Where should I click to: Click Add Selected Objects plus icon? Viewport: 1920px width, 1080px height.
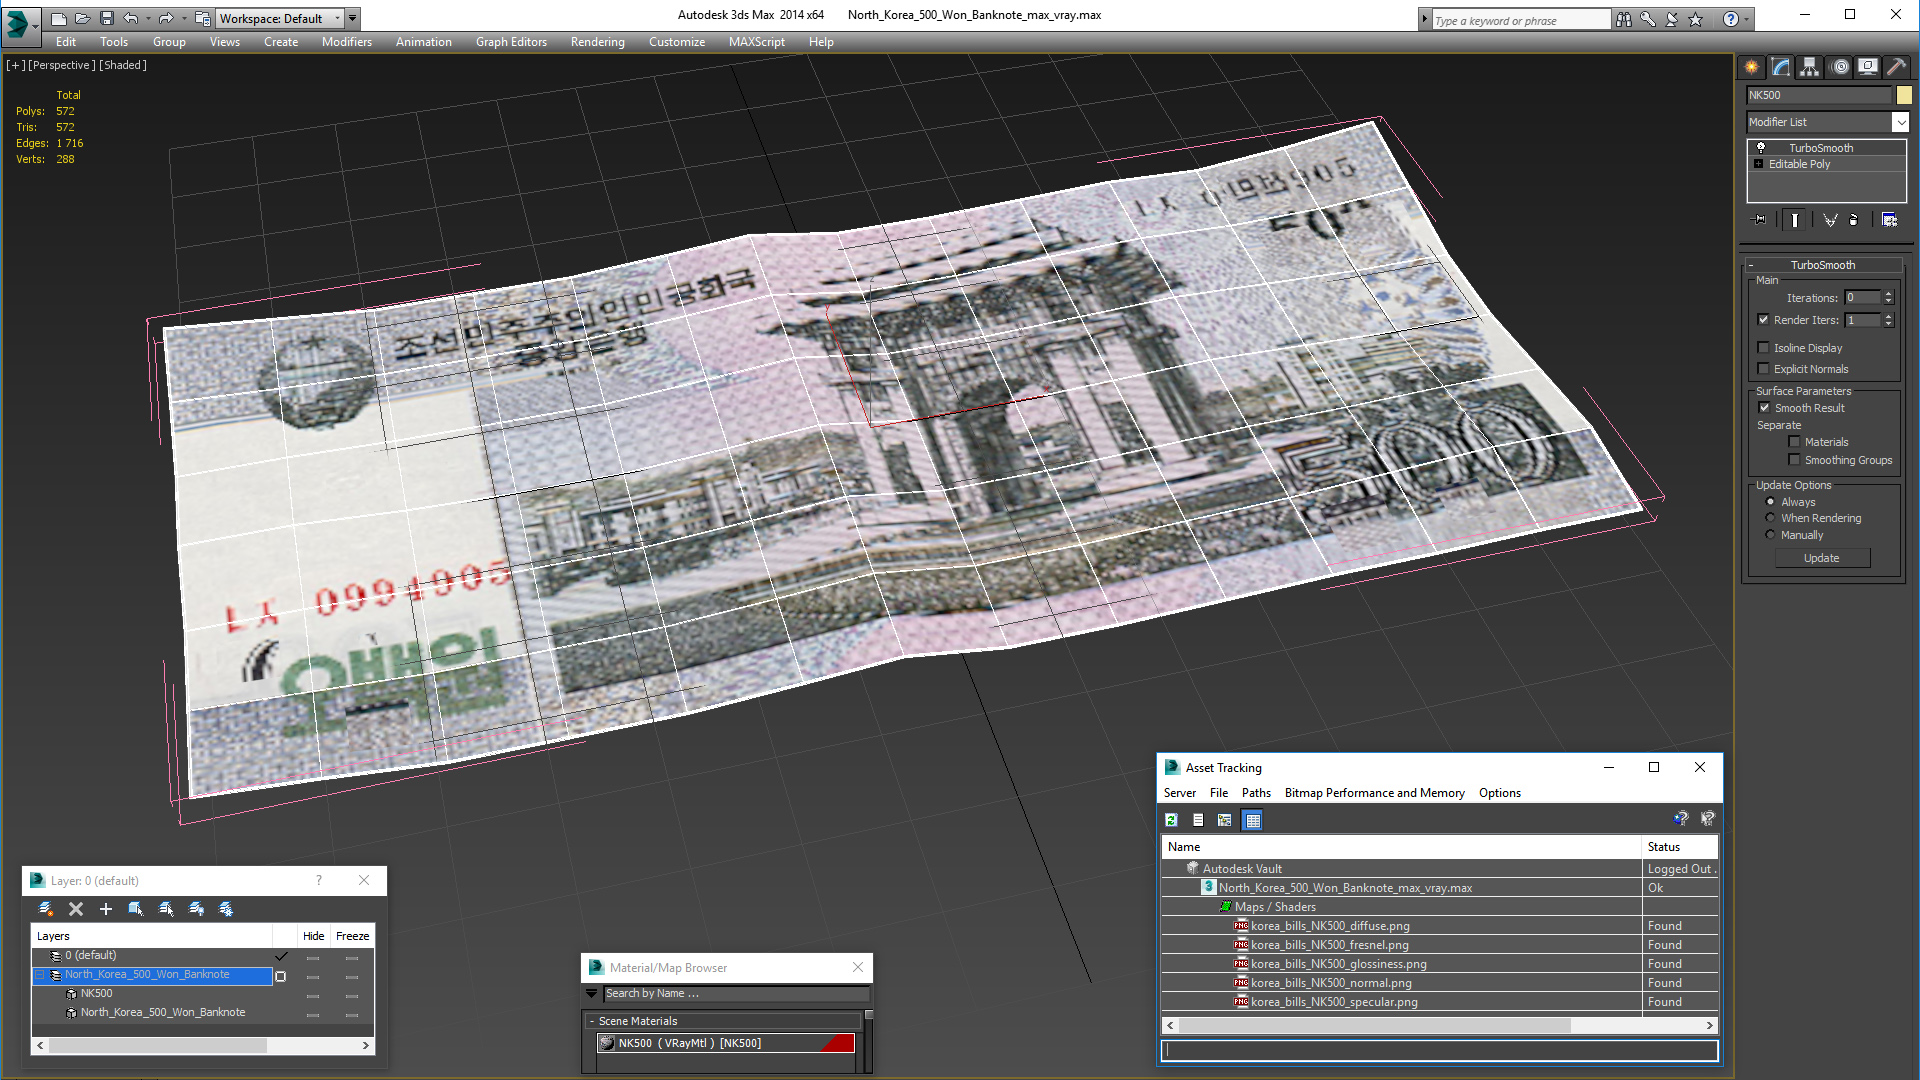click(106, 909)
